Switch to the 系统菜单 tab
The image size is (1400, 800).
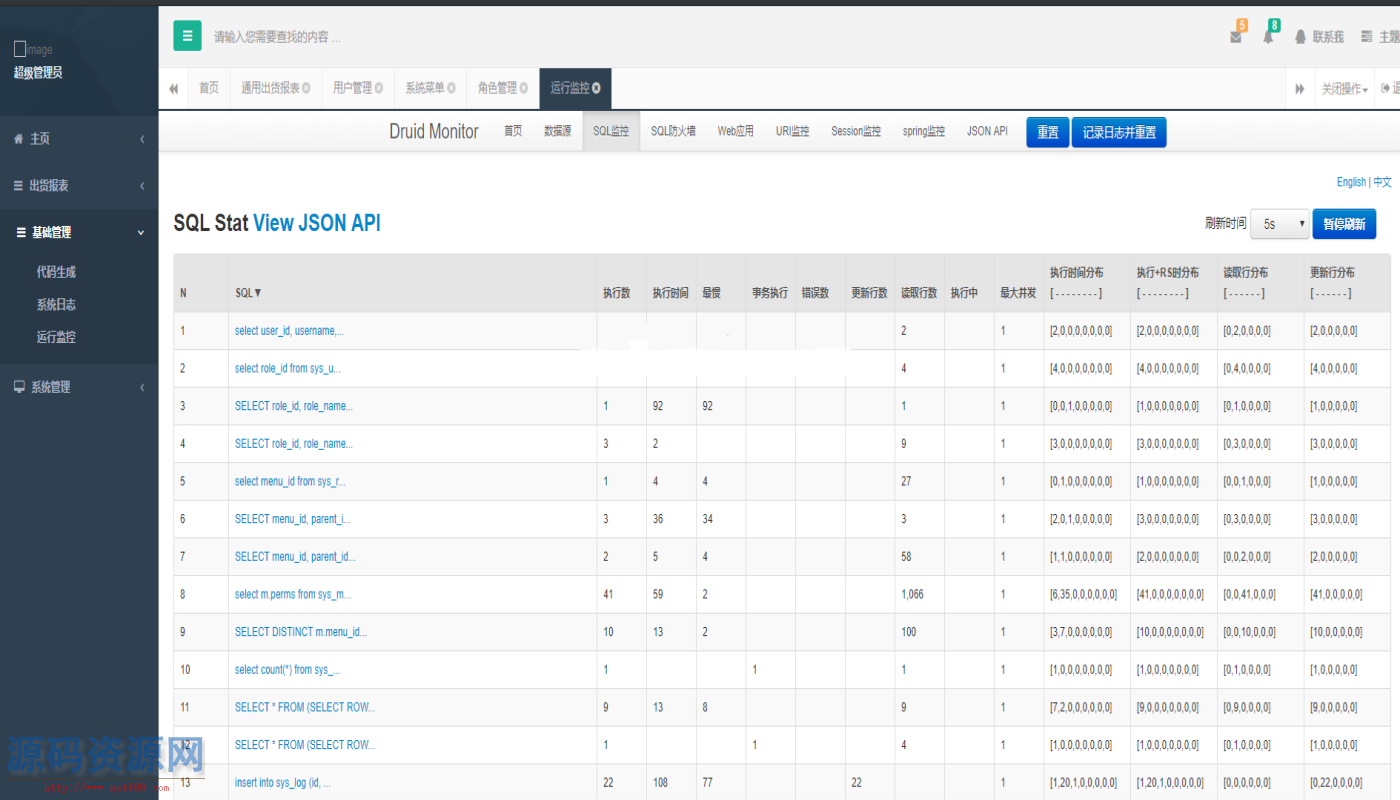point(424,88)
